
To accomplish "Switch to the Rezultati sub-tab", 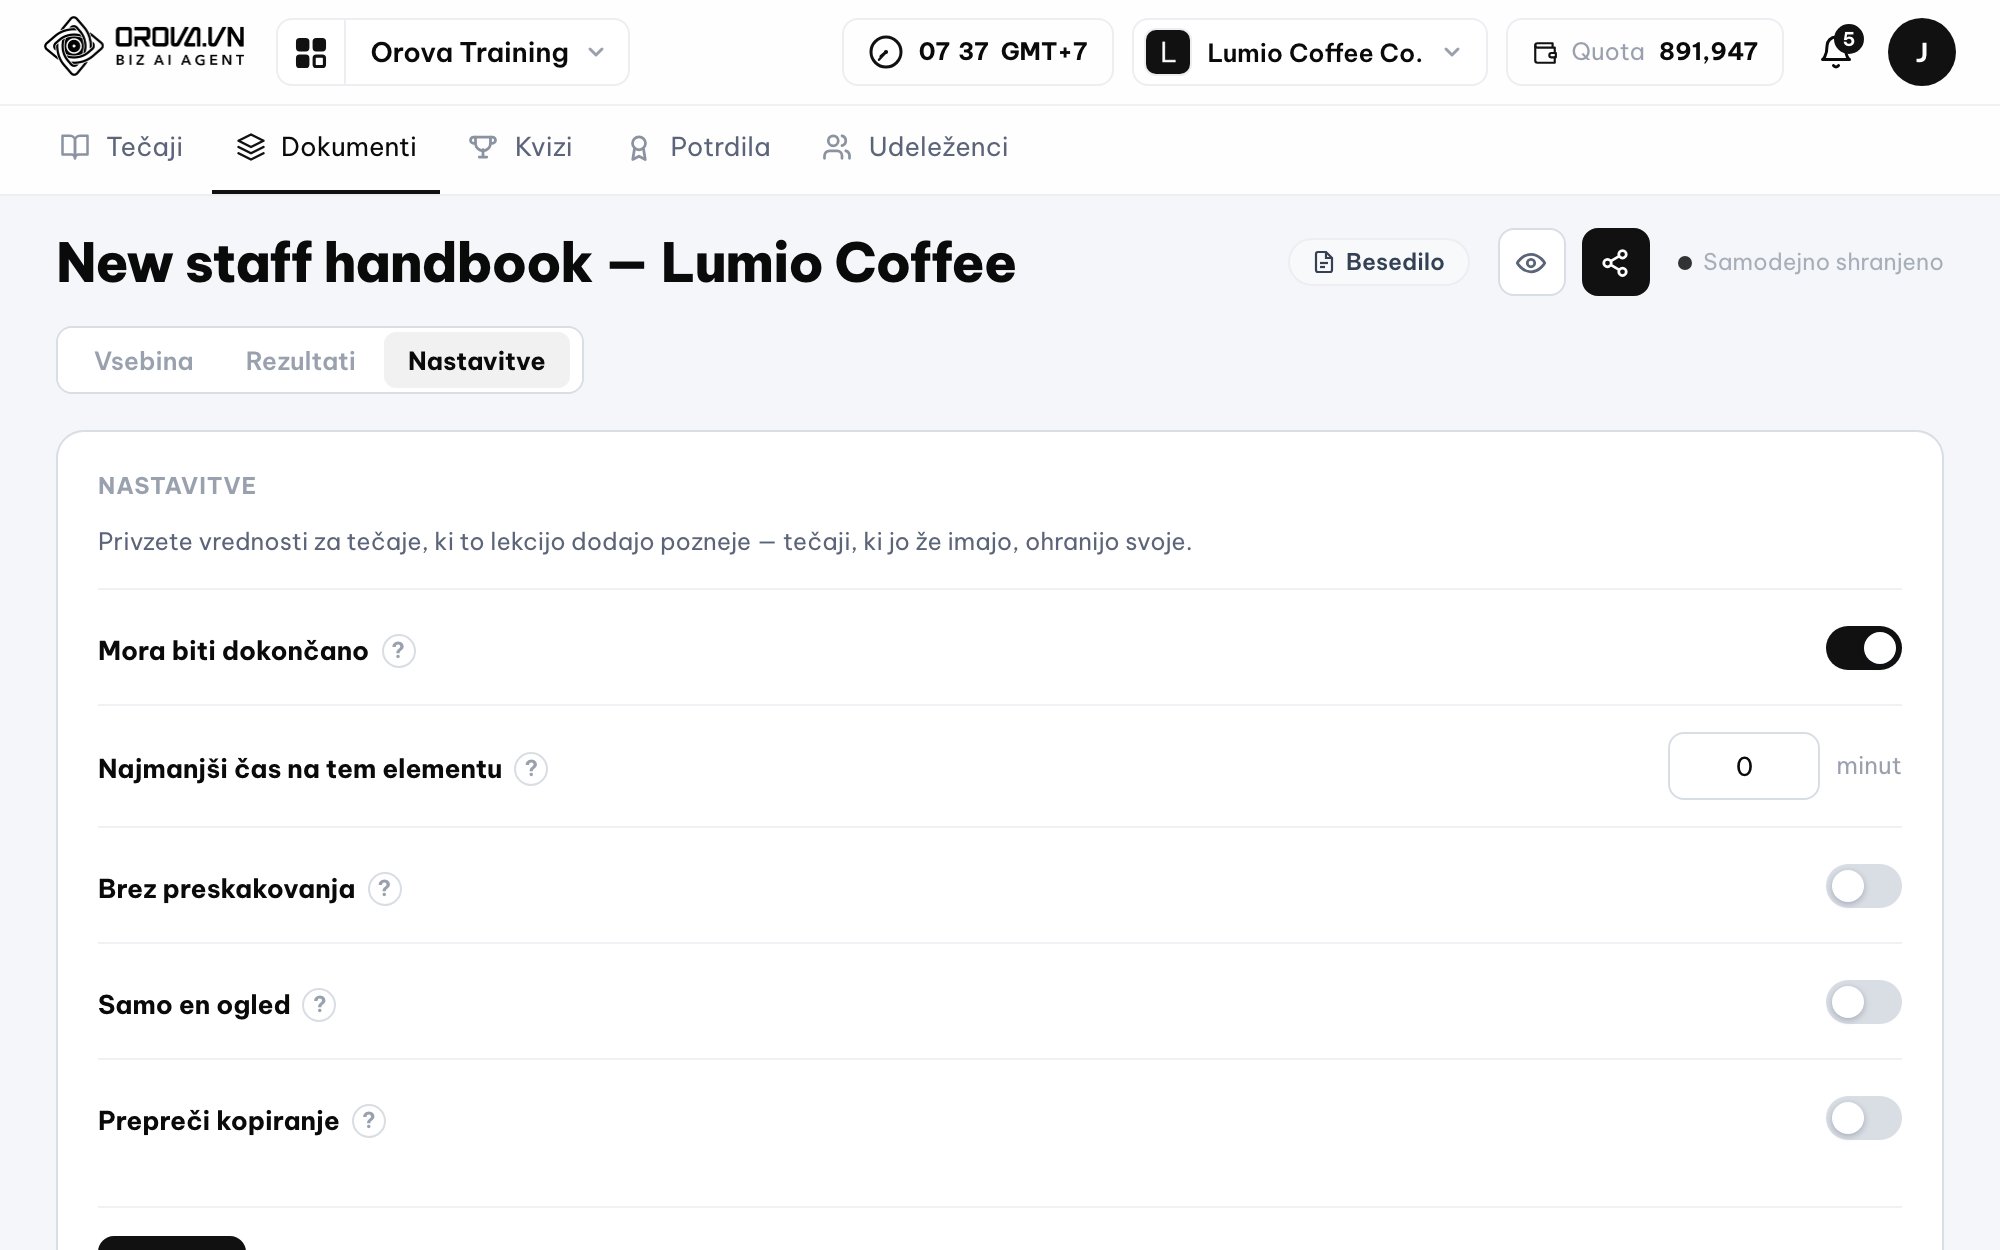I will point(300,361).
